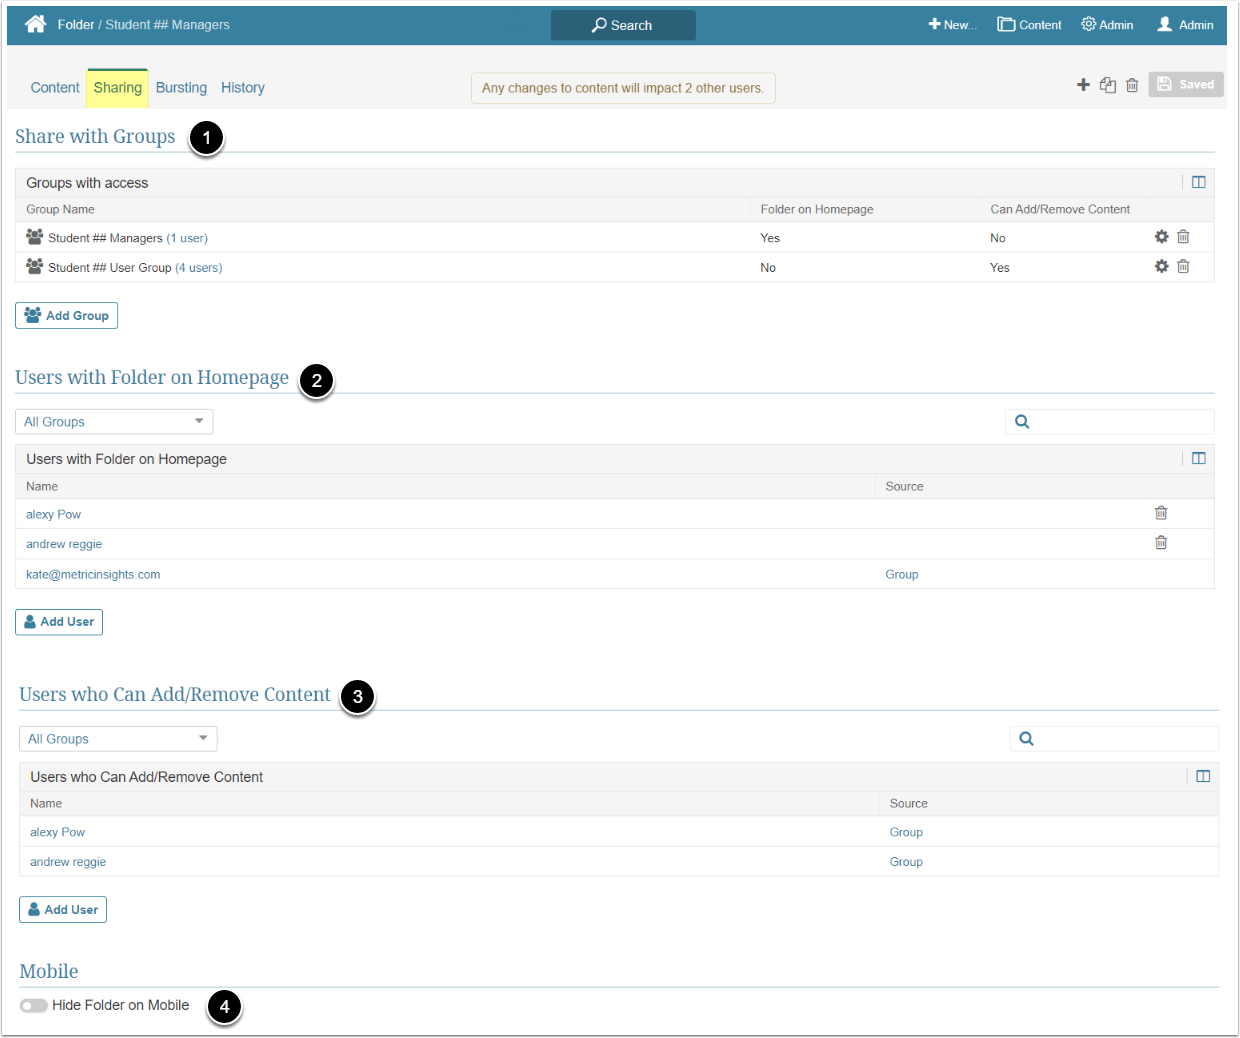This screenshot has width=1240, height=1038.
Task: Remove andrew reggie from homepage users
Action: tap(1161, 543)
